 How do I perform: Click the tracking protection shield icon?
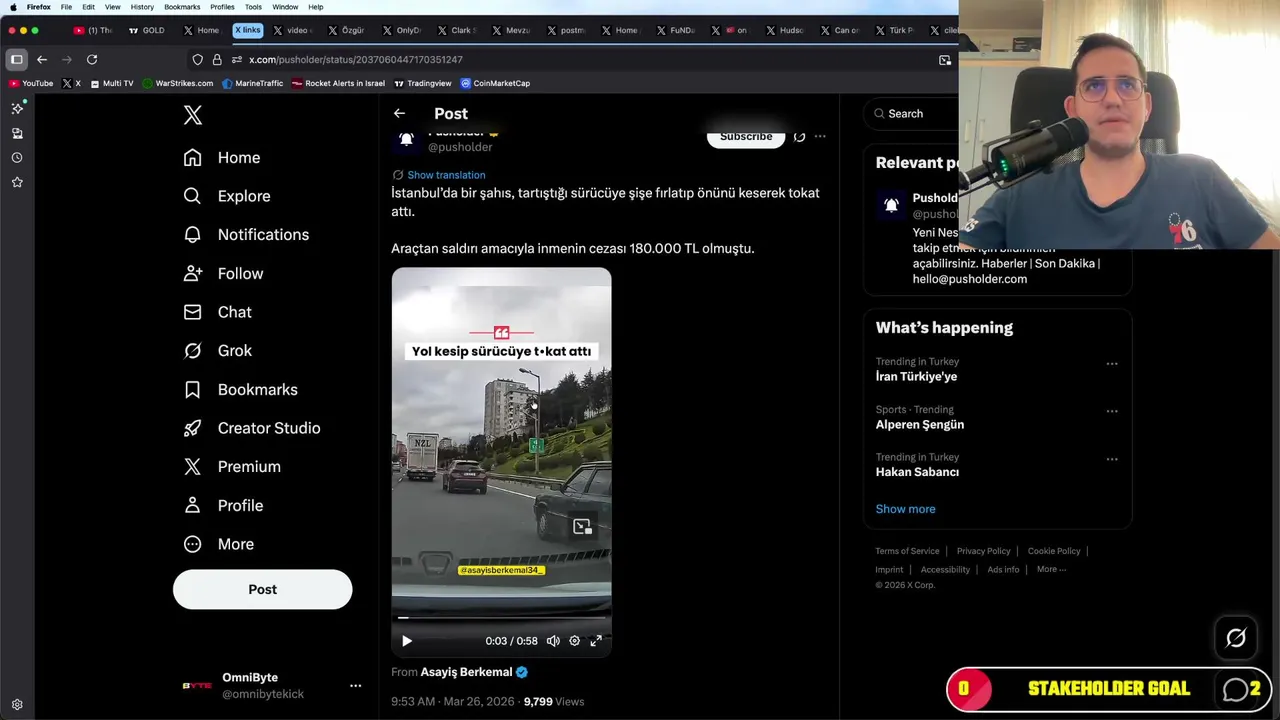coord(198,60)
